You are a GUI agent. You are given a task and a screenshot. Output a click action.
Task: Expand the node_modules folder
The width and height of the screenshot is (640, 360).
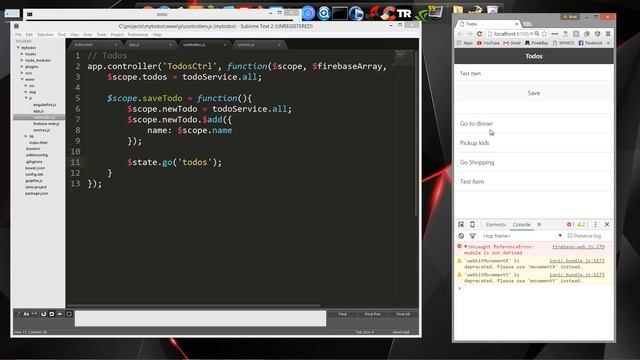pyautogui.click(x=22, y=60)
